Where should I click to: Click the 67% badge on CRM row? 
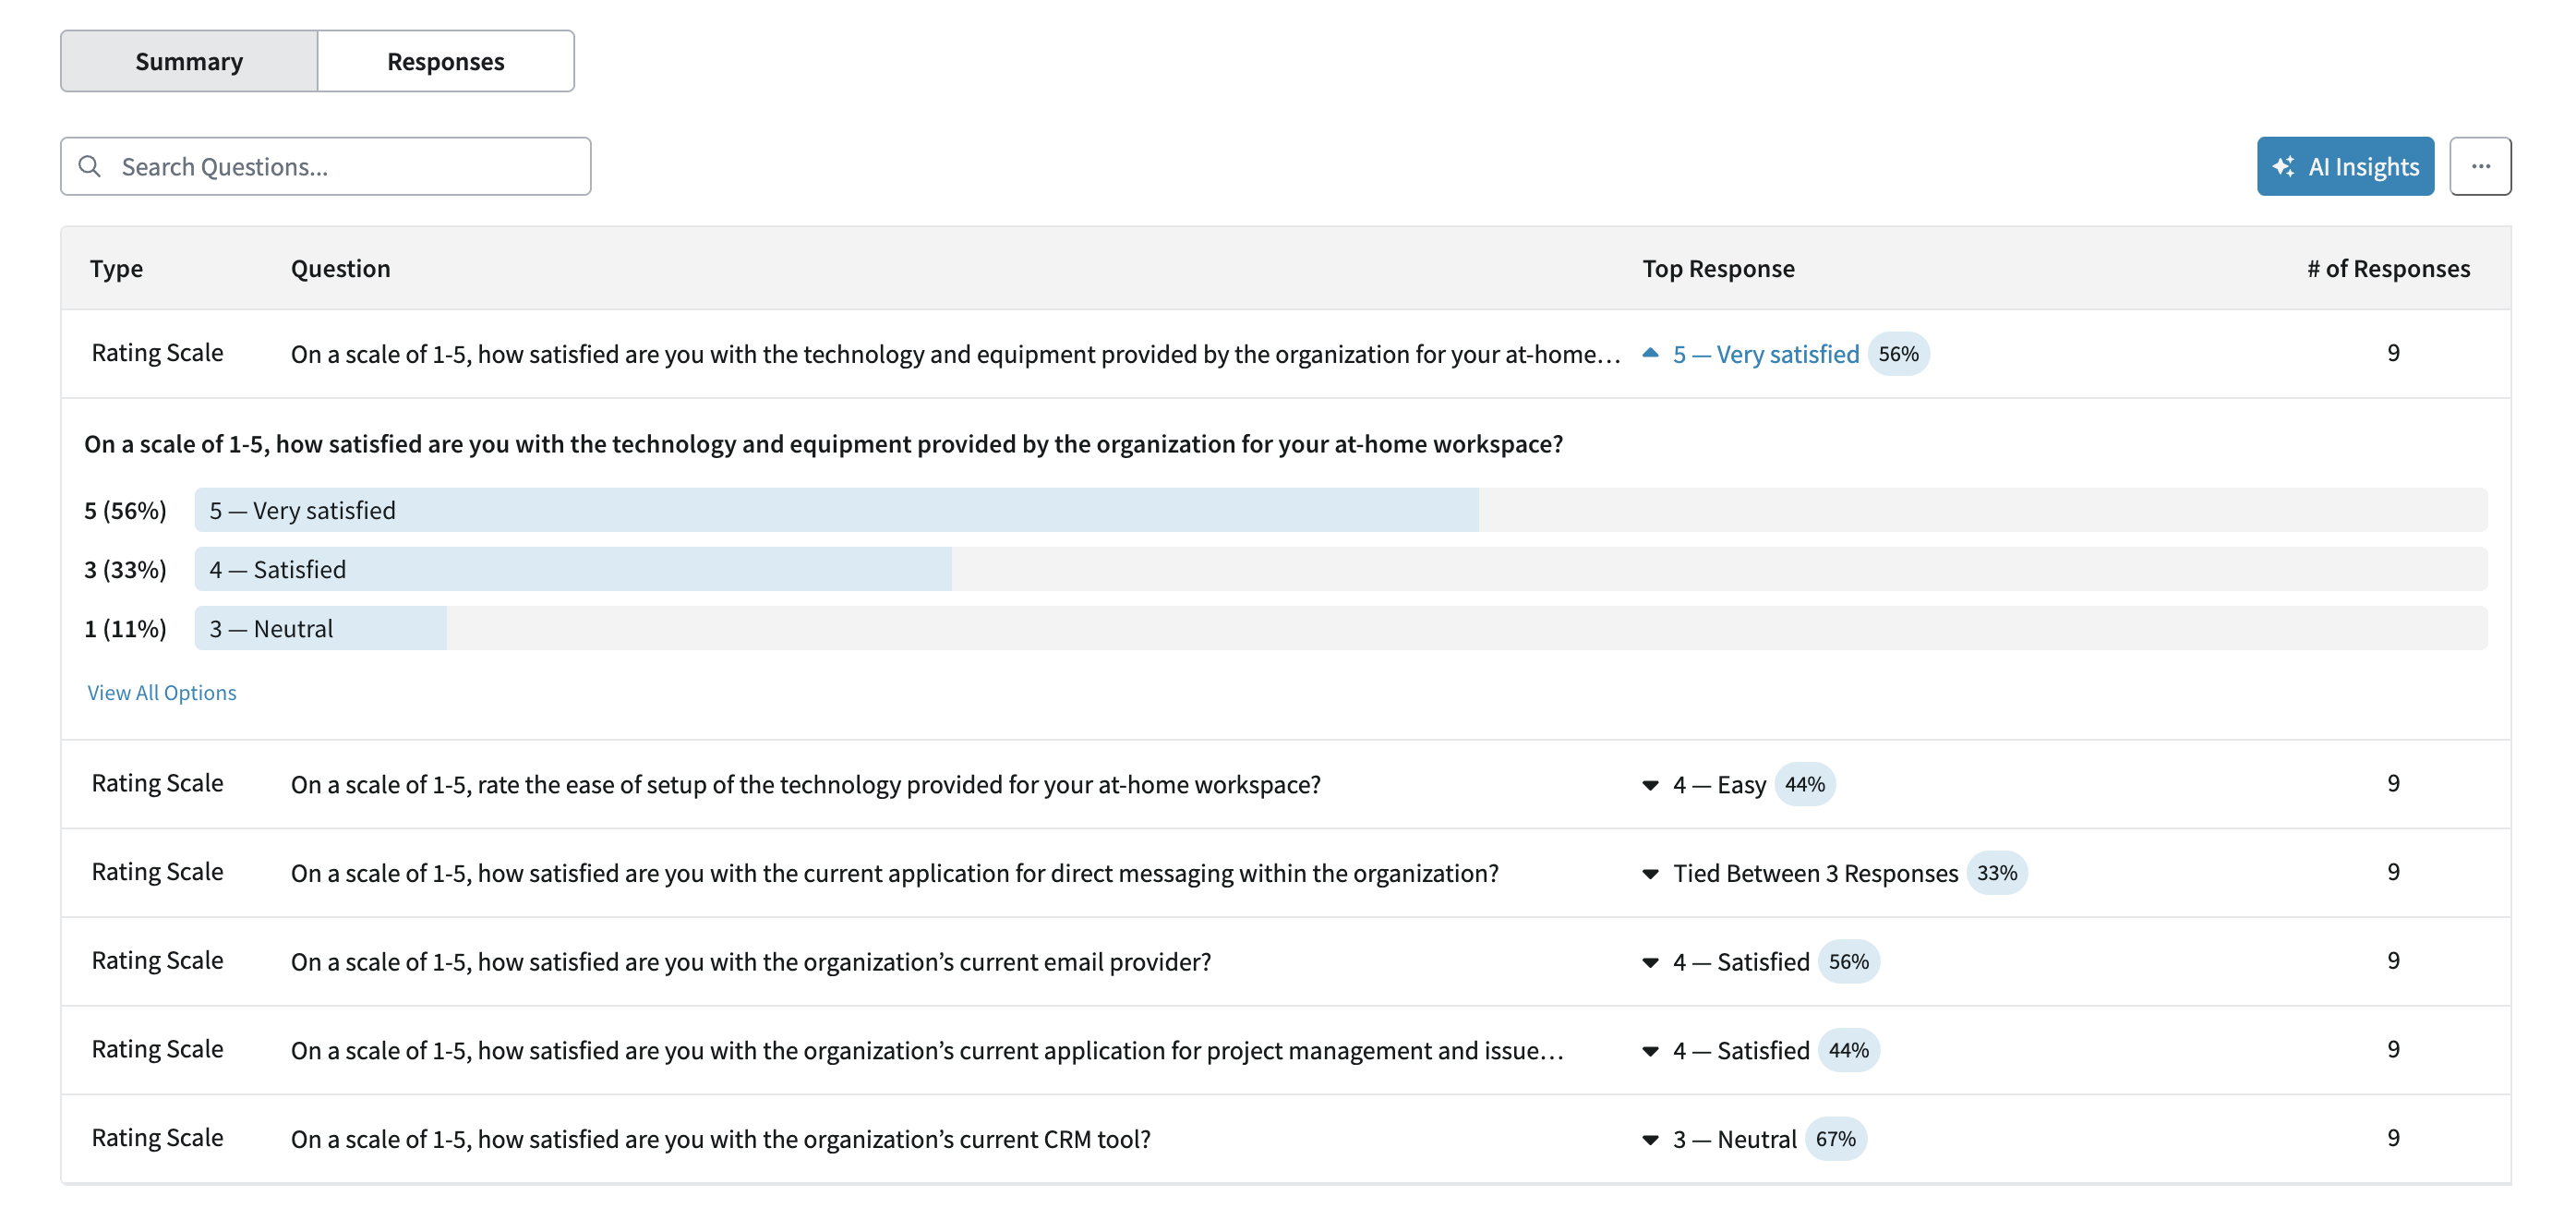tap(1834, 1139)
